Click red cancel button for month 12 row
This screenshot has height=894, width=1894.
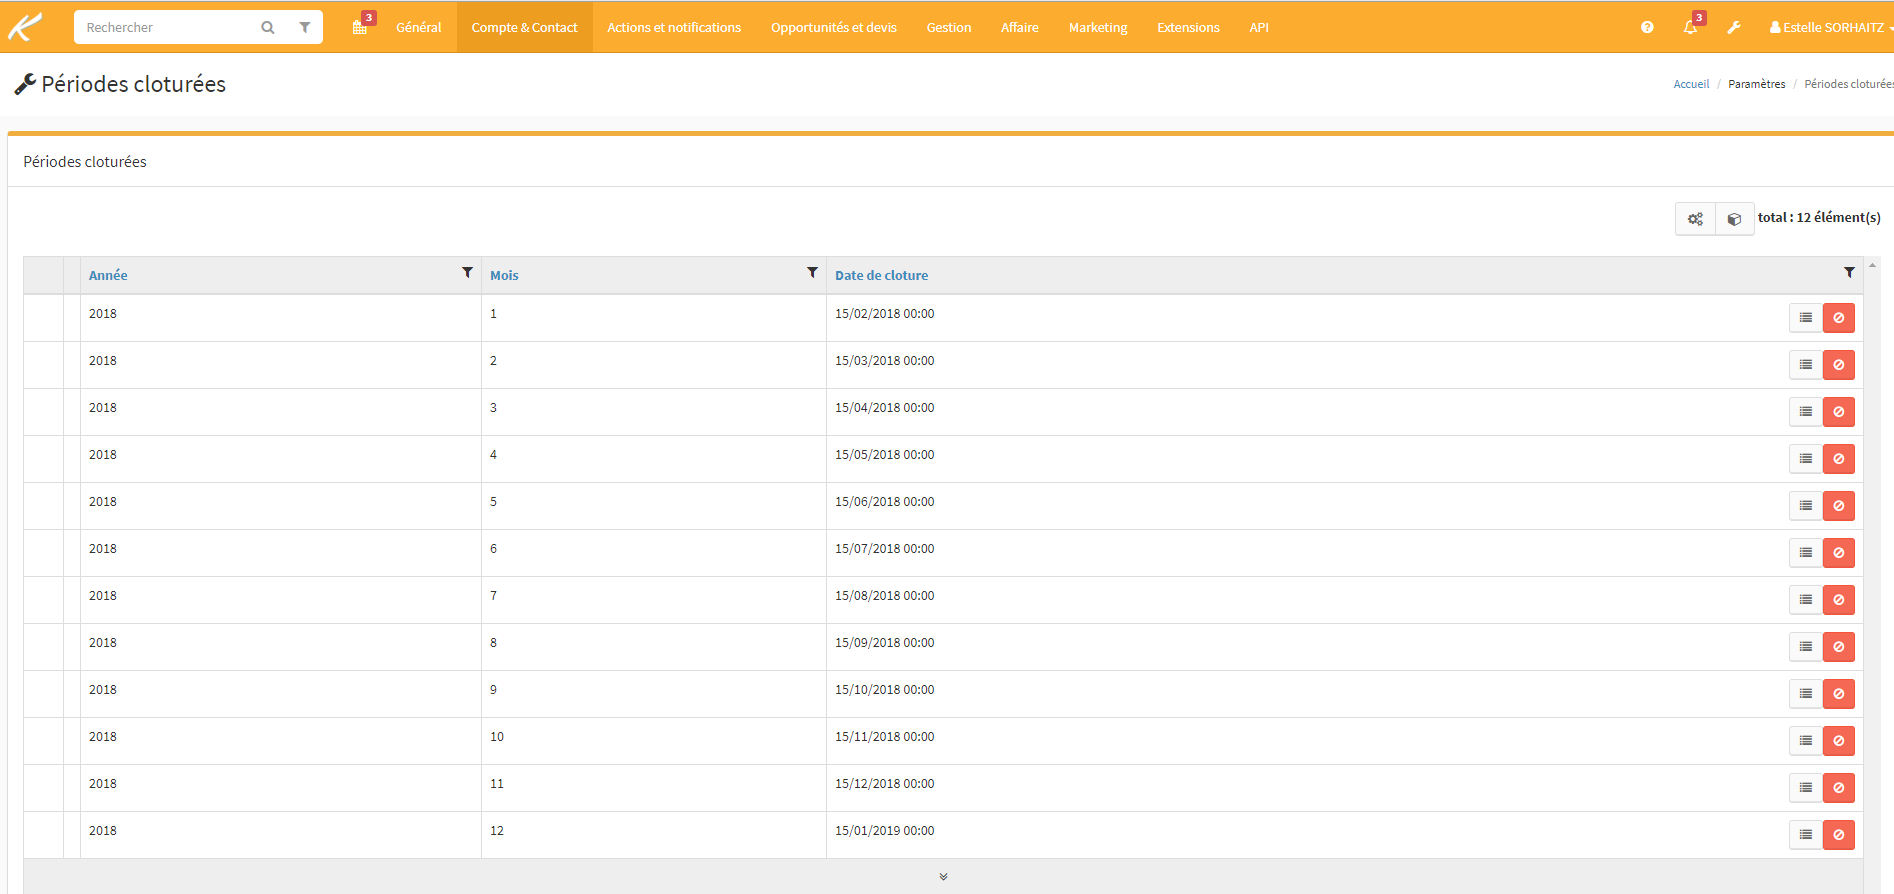point(1839,835)
